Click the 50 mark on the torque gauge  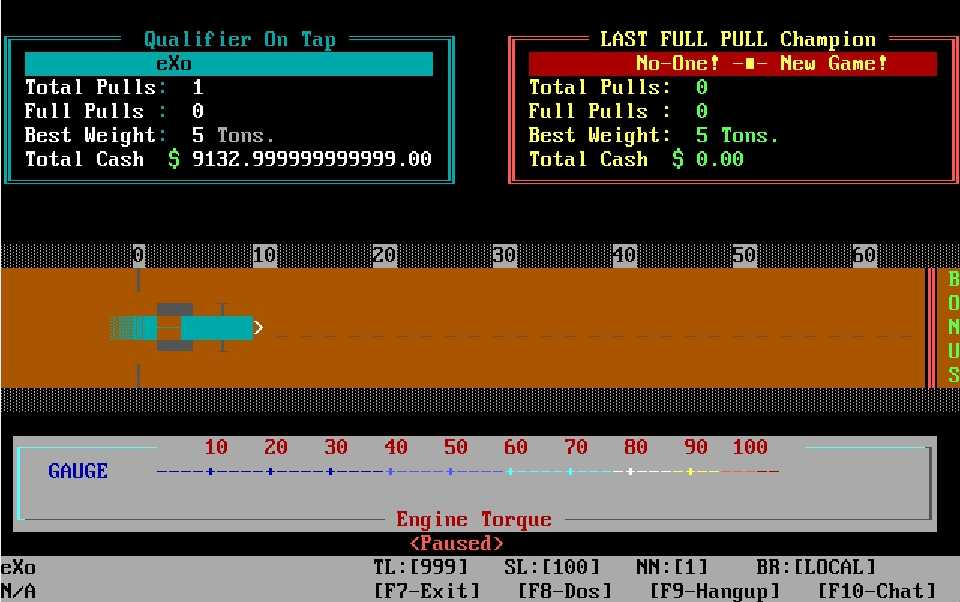pyautogui.click(x=455, y=448)
